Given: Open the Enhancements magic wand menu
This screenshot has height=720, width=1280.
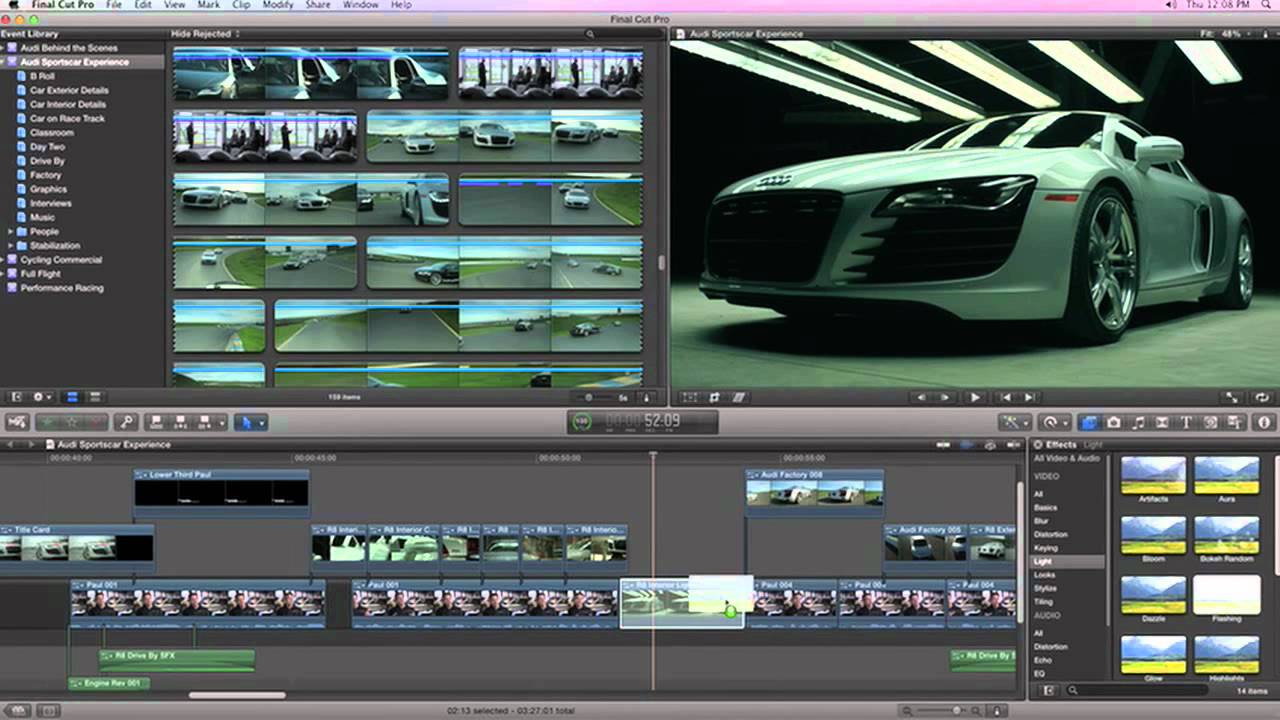Looking at the screenshot, I should point(1016,422).
